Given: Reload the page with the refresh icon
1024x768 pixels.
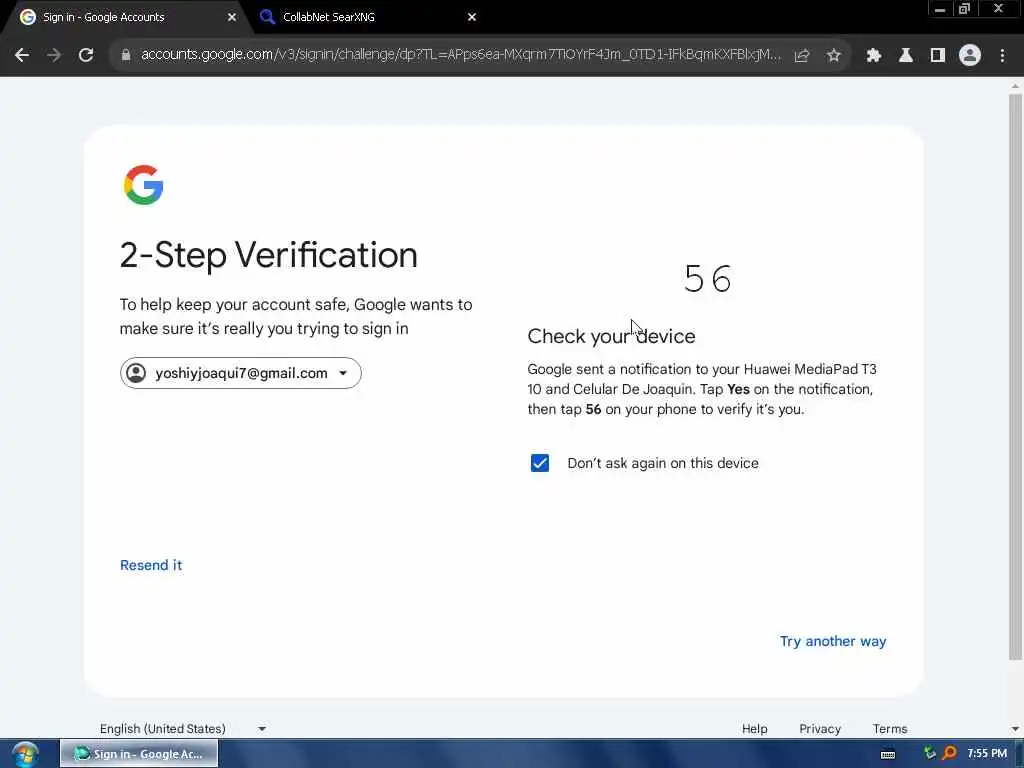Looking at the screenshot, I should [86, 56].
